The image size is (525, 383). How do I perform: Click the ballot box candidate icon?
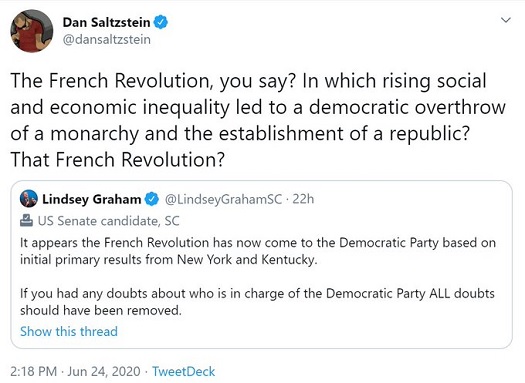[26, 221]
